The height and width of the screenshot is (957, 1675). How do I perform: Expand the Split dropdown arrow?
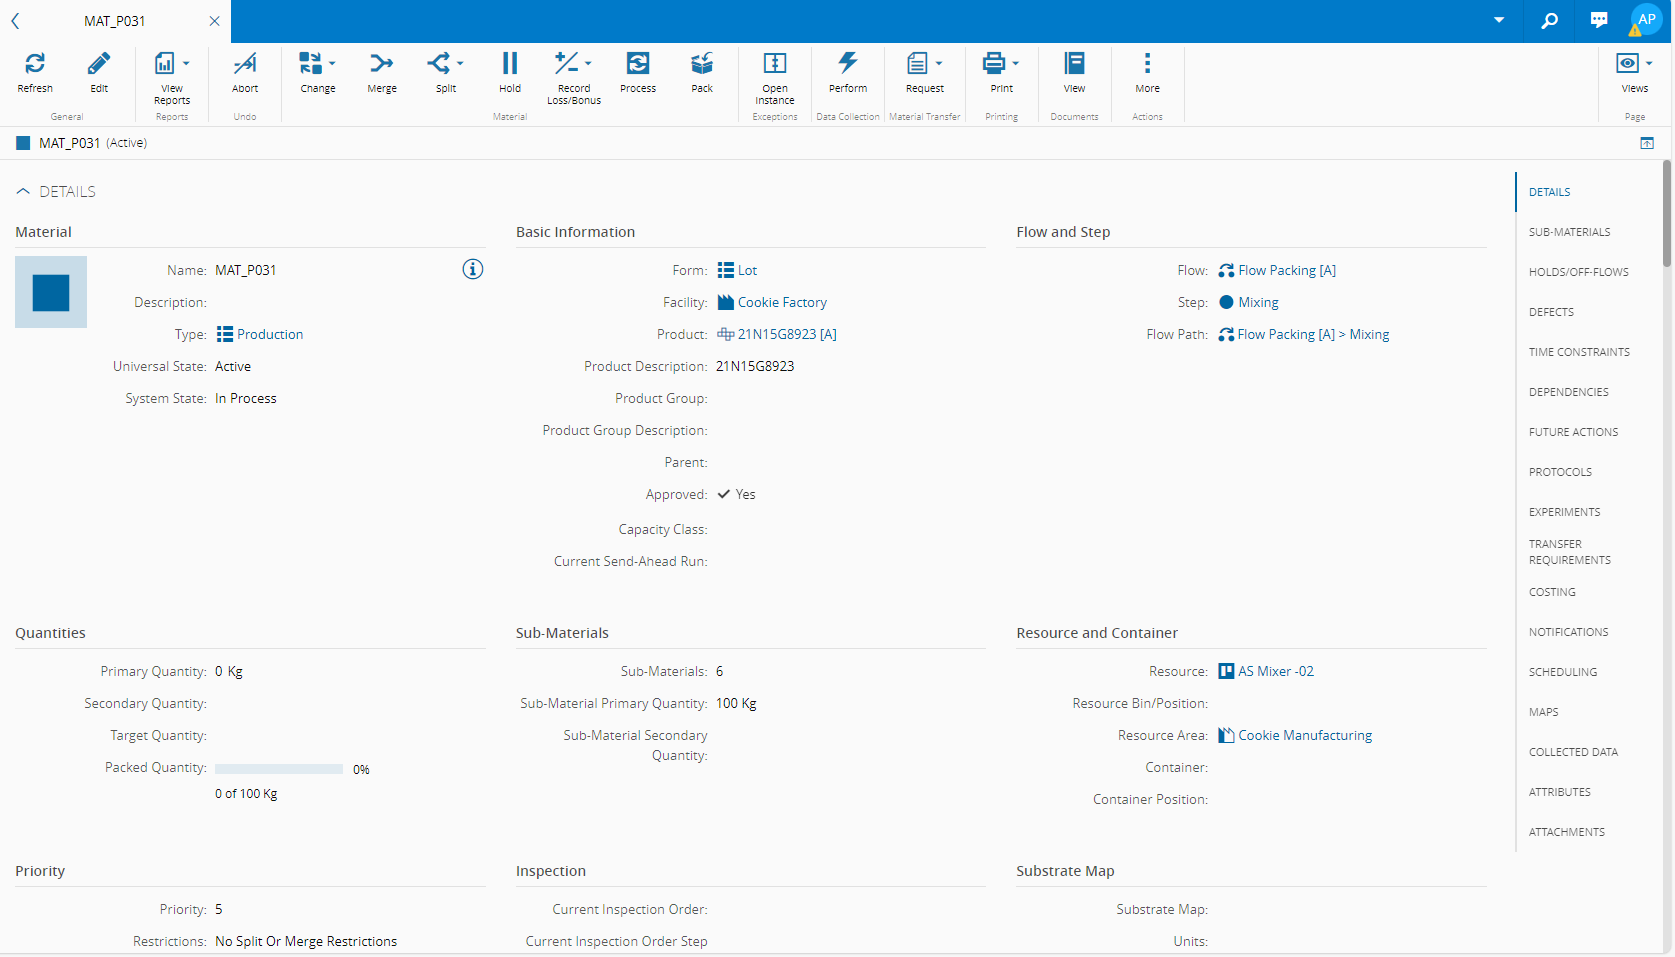(460, 63)
